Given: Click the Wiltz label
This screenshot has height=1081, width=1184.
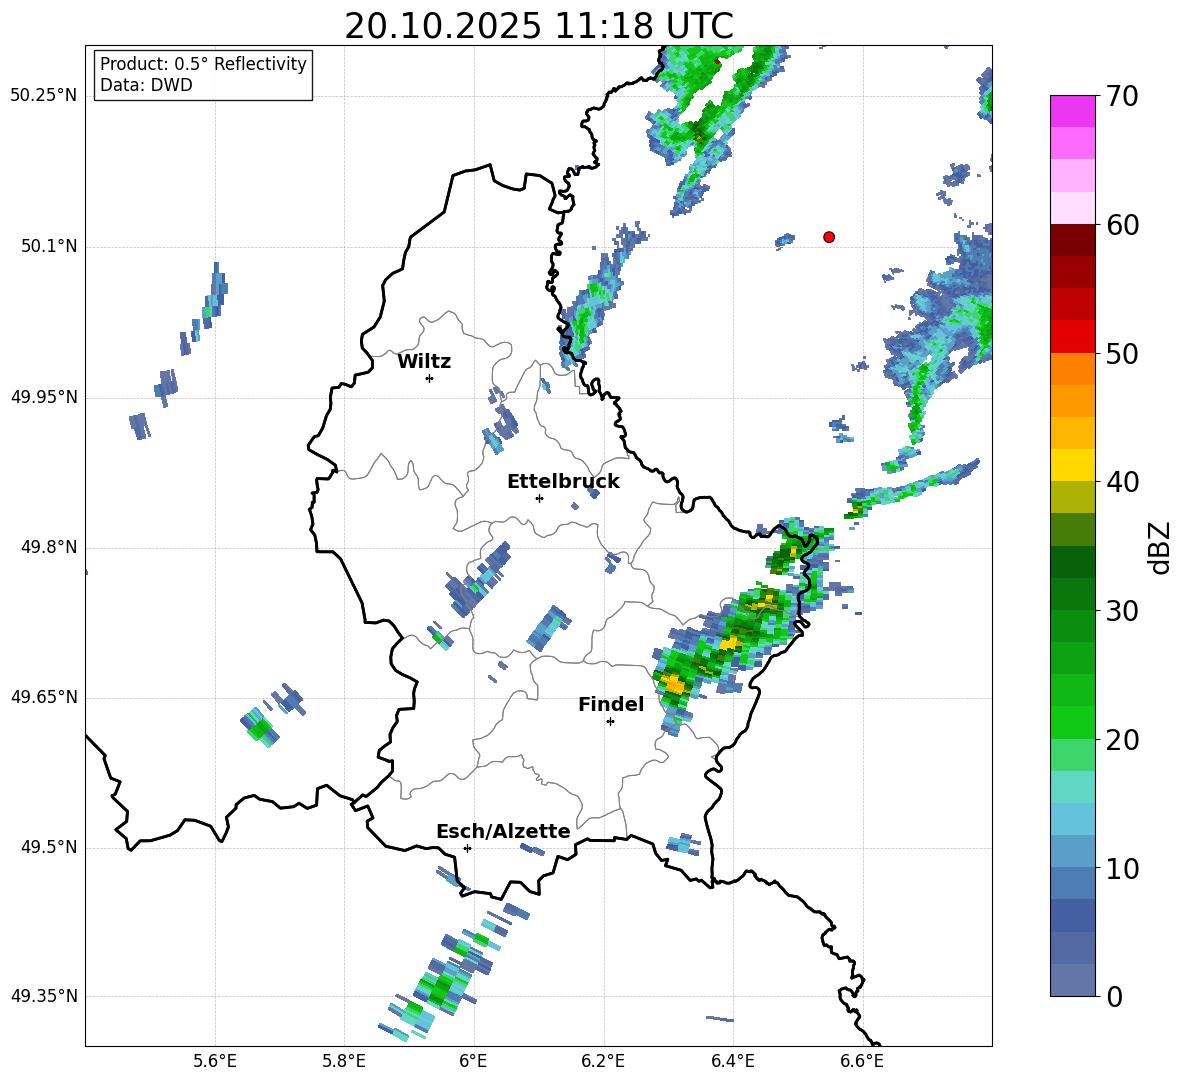Looking at the screenshot, I should (x=424, y=362).
